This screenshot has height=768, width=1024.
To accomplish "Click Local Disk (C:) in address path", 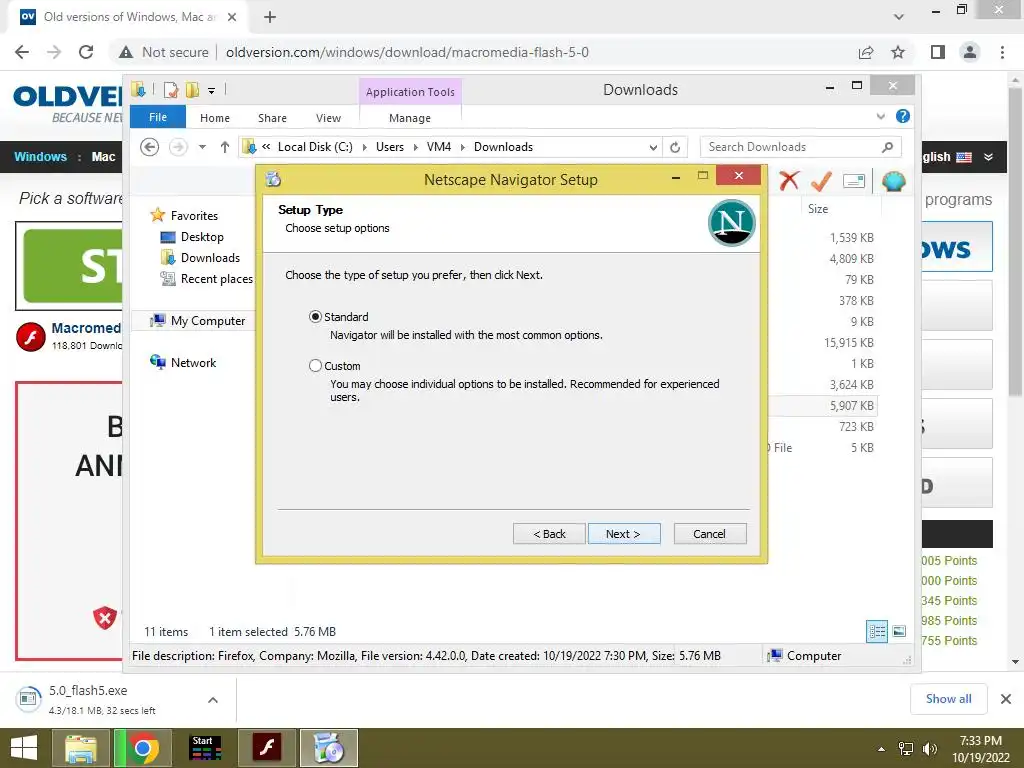I will pos(315,147).
